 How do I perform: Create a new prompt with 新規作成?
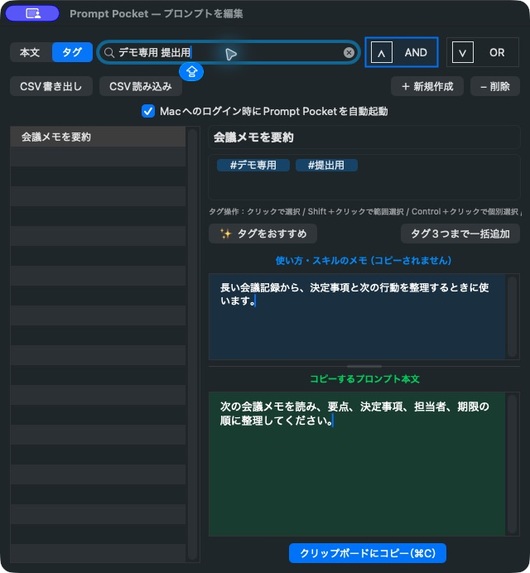(x=427, y=87)
